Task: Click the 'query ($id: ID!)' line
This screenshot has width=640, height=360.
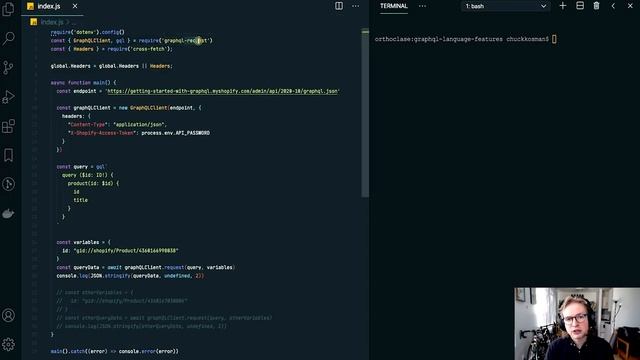Action: 88,175
